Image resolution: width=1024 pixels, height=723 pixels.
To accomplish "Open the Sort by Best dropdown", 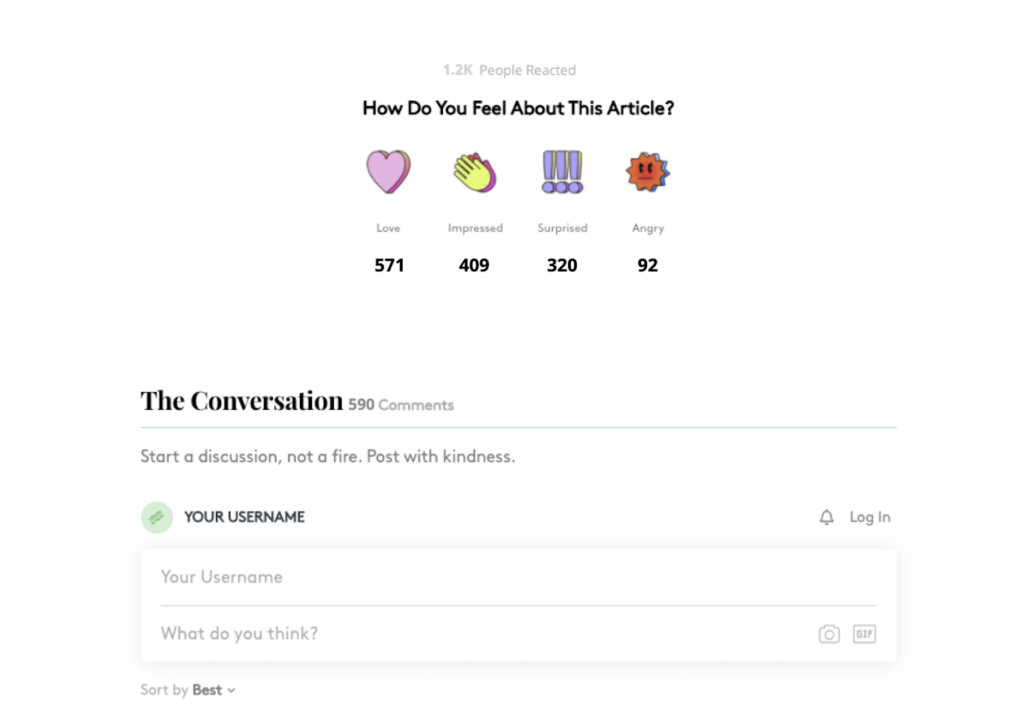I will 188,690.
